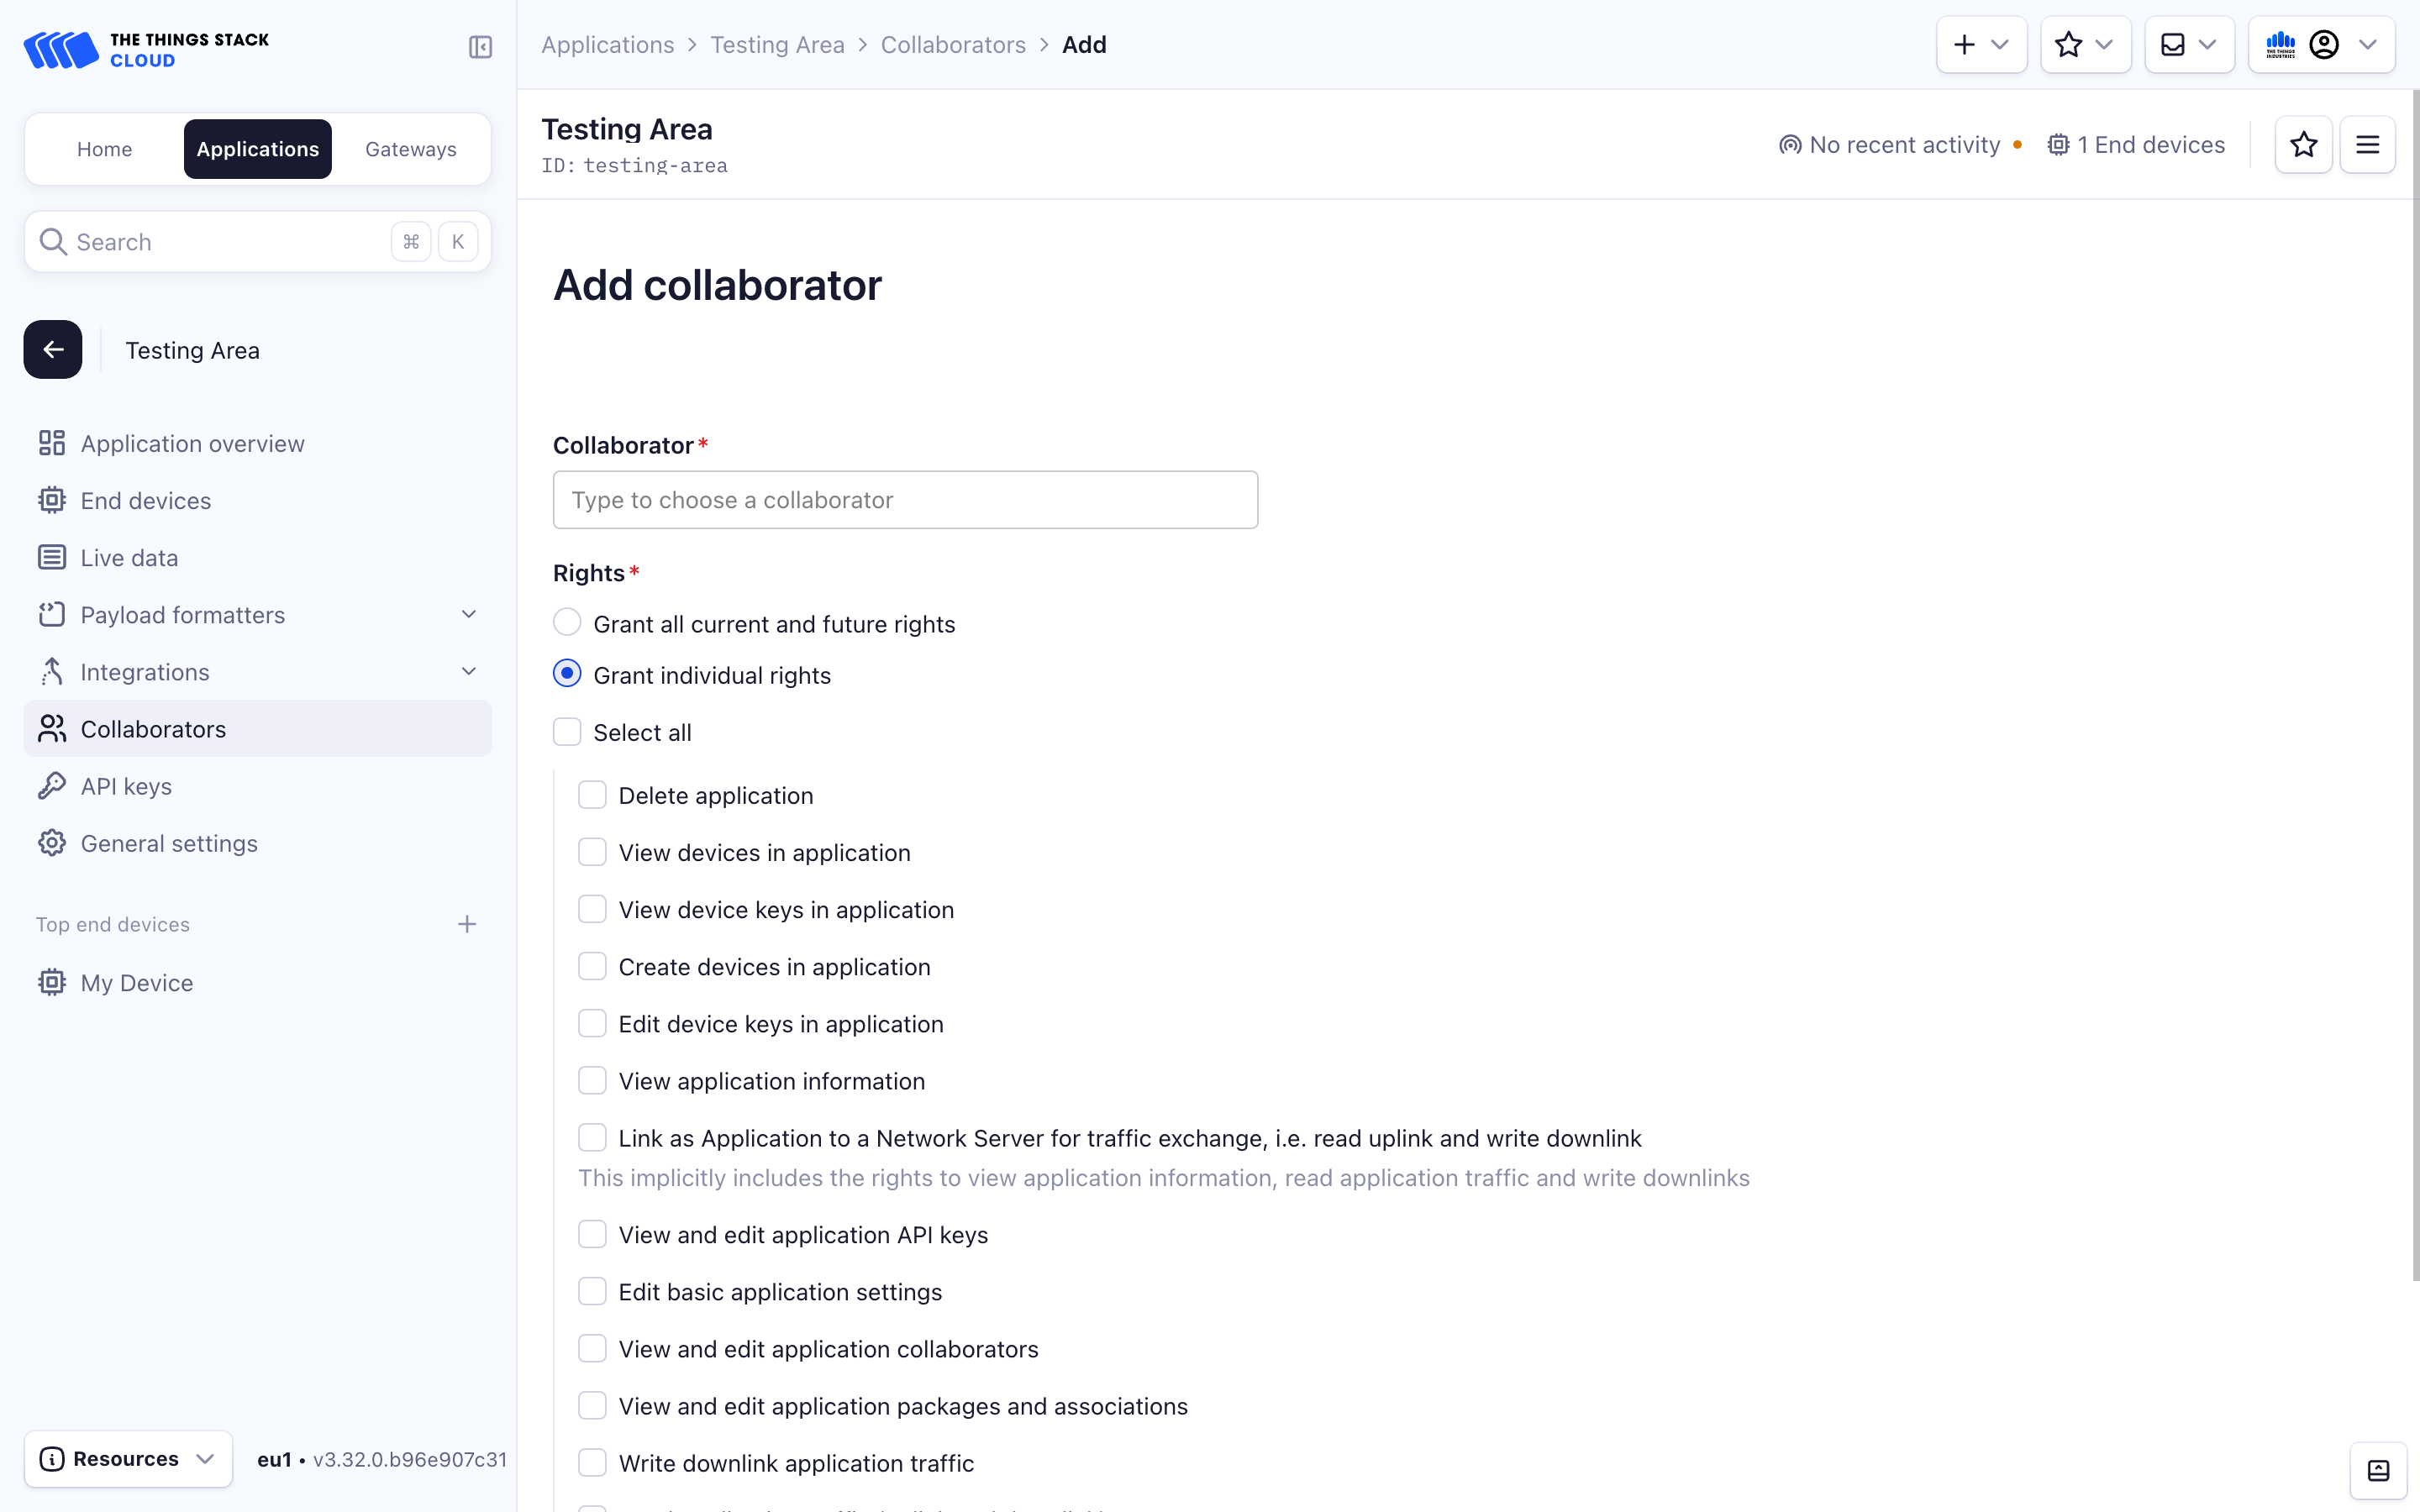Expand the Integrations section chevron
The height and width of the screenshot is (1512, 2420).
(x=468, y=671)
